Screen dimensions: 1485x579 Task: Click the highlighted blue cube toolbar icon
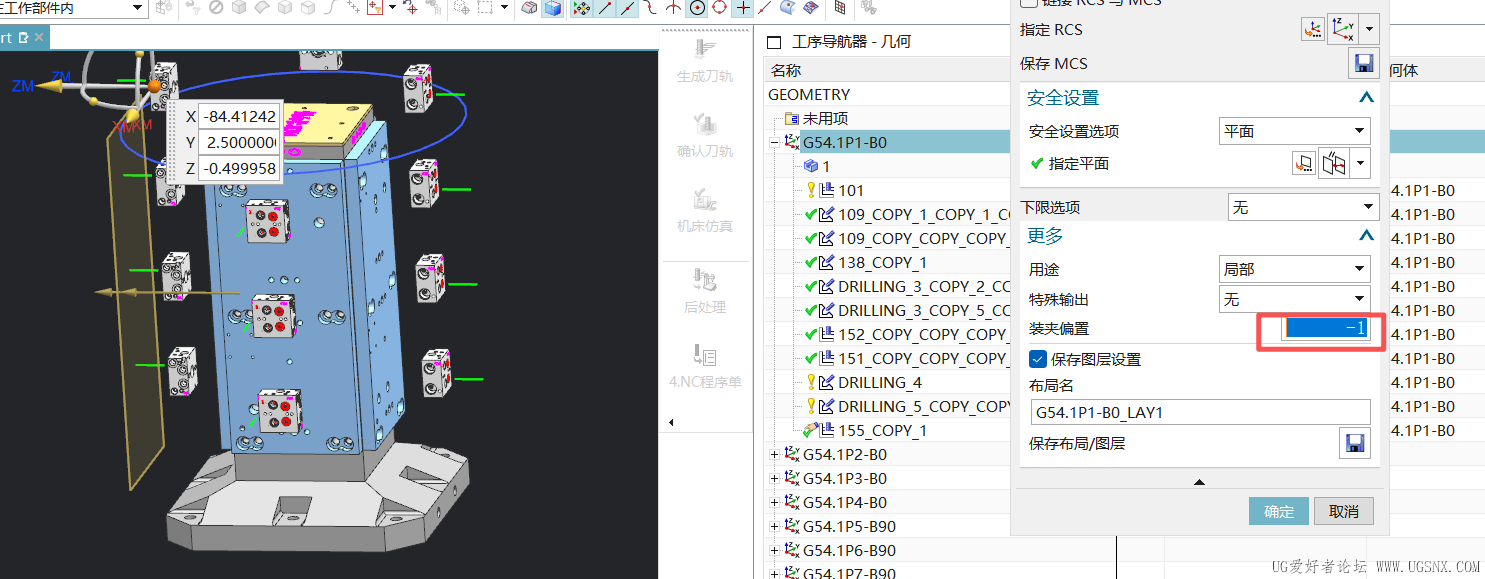coord(552,9)
